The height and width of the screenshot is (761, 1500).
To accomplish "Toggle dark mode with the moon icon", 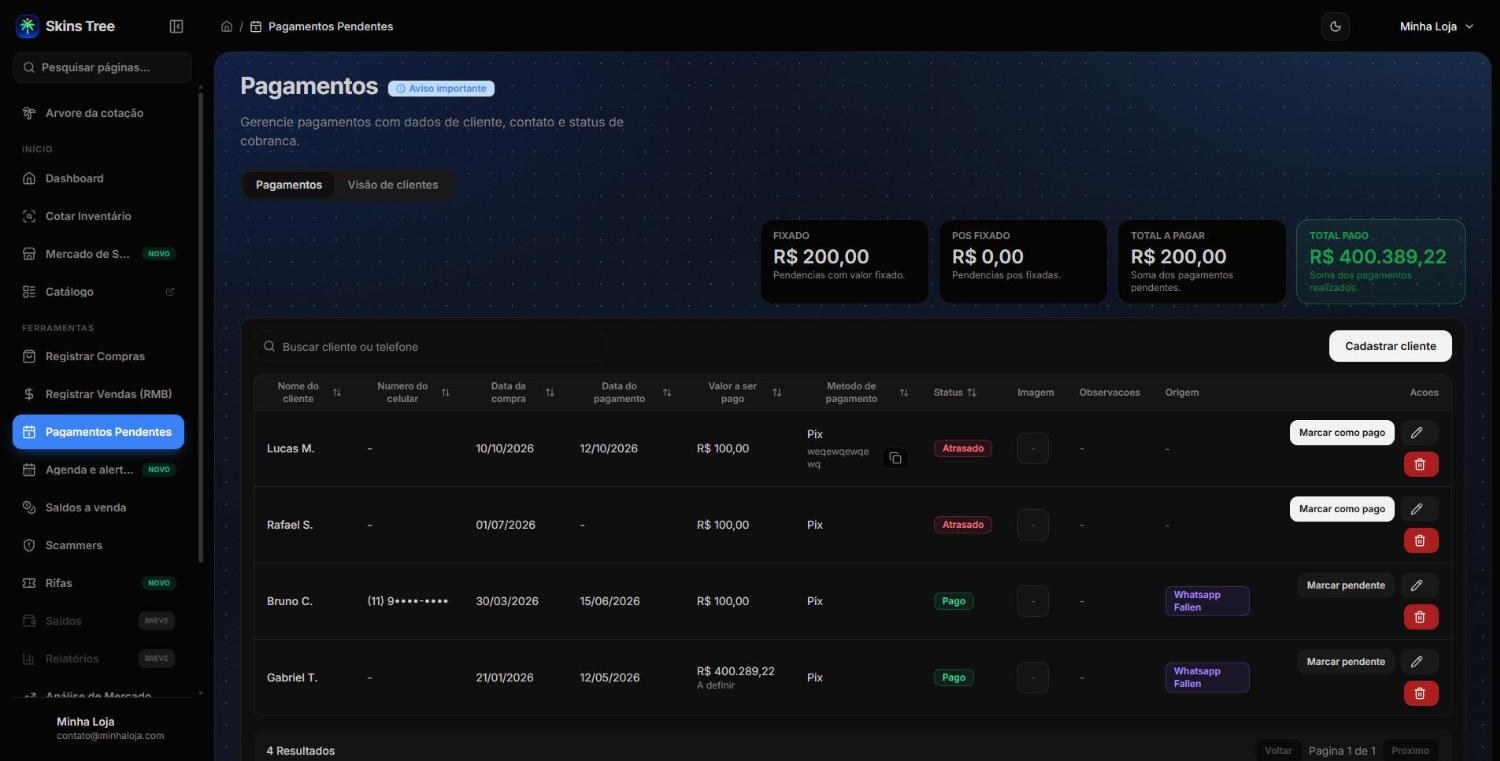I will 1336,27.
